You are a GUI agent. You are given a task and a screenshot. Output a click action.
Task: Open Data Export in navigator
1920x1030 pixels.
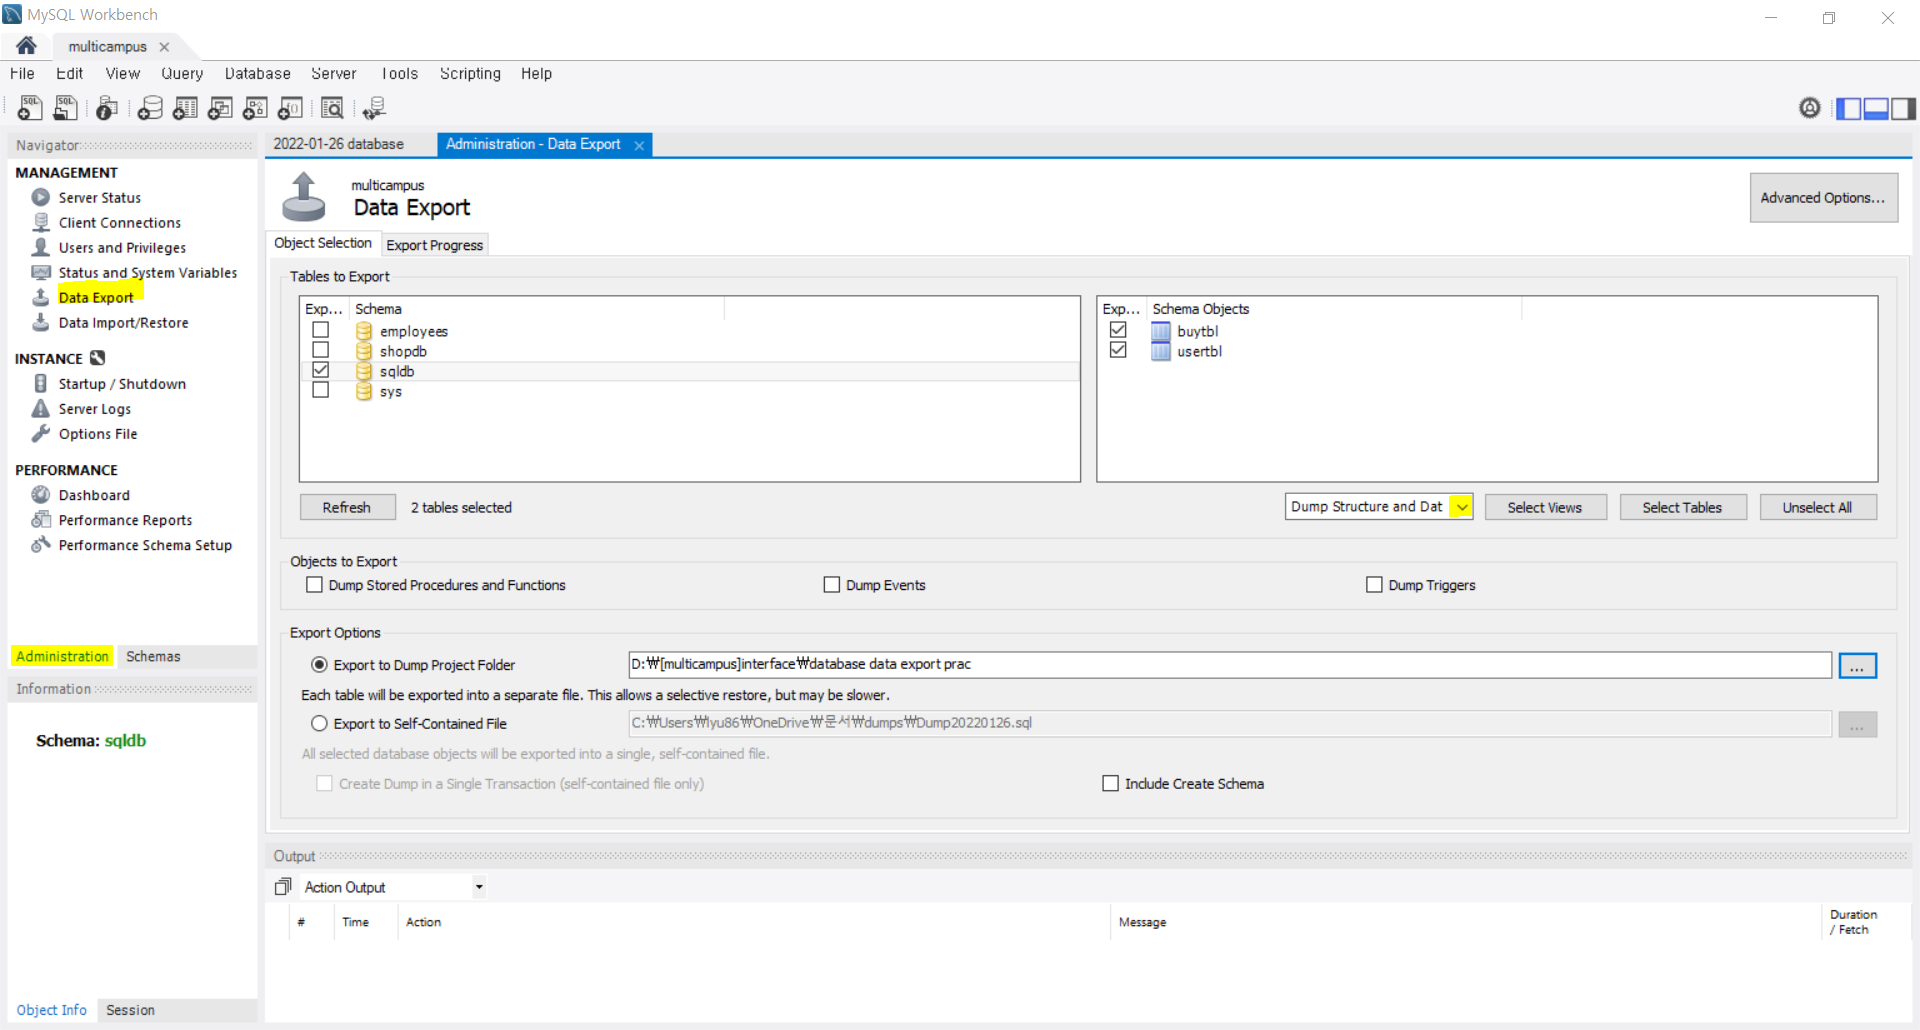coord(96,297)
